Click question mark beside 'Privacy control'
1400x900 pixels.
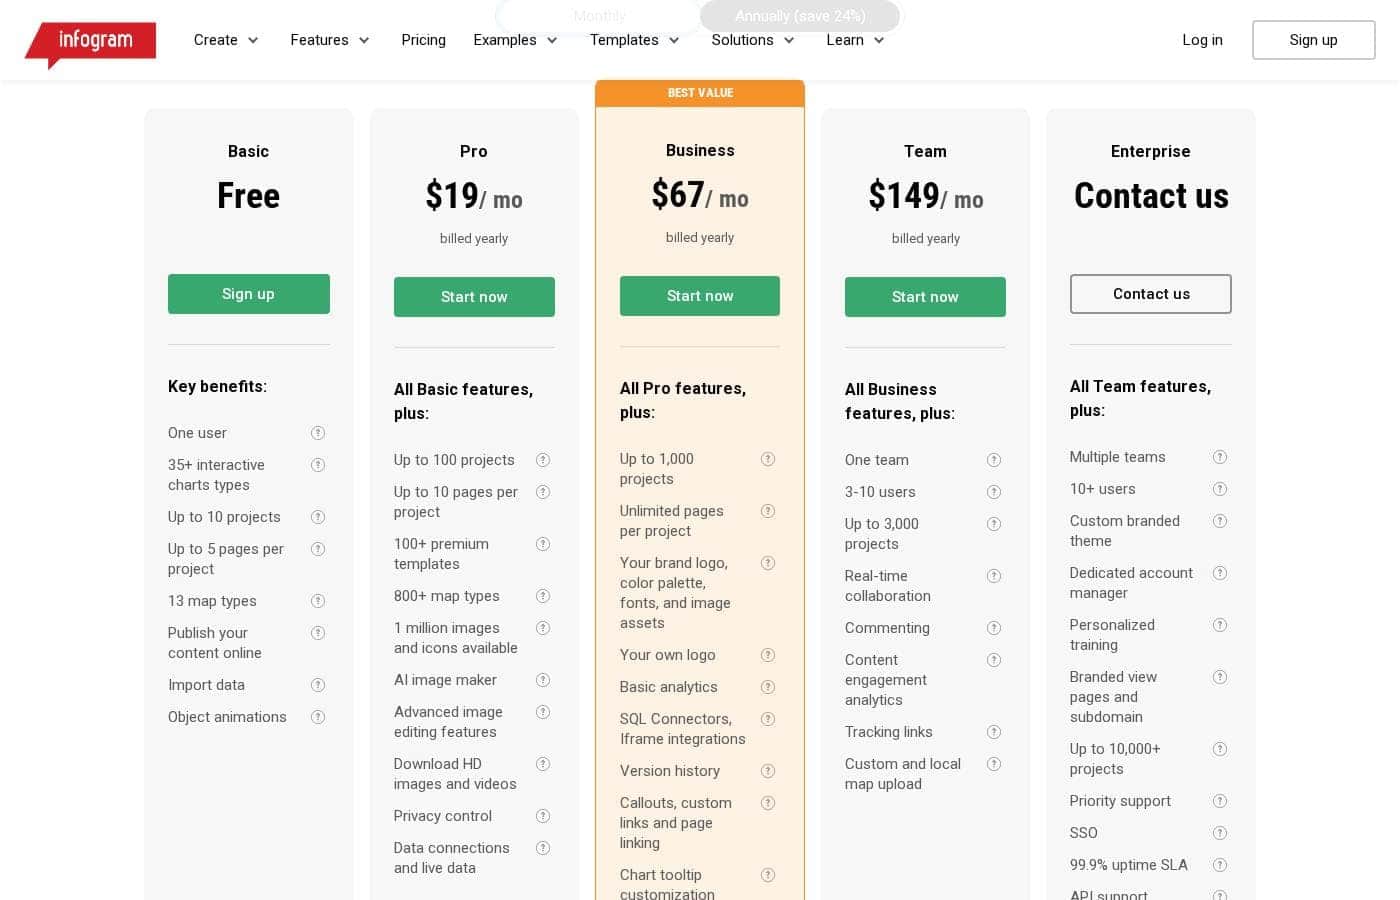(x=543, y=816)
